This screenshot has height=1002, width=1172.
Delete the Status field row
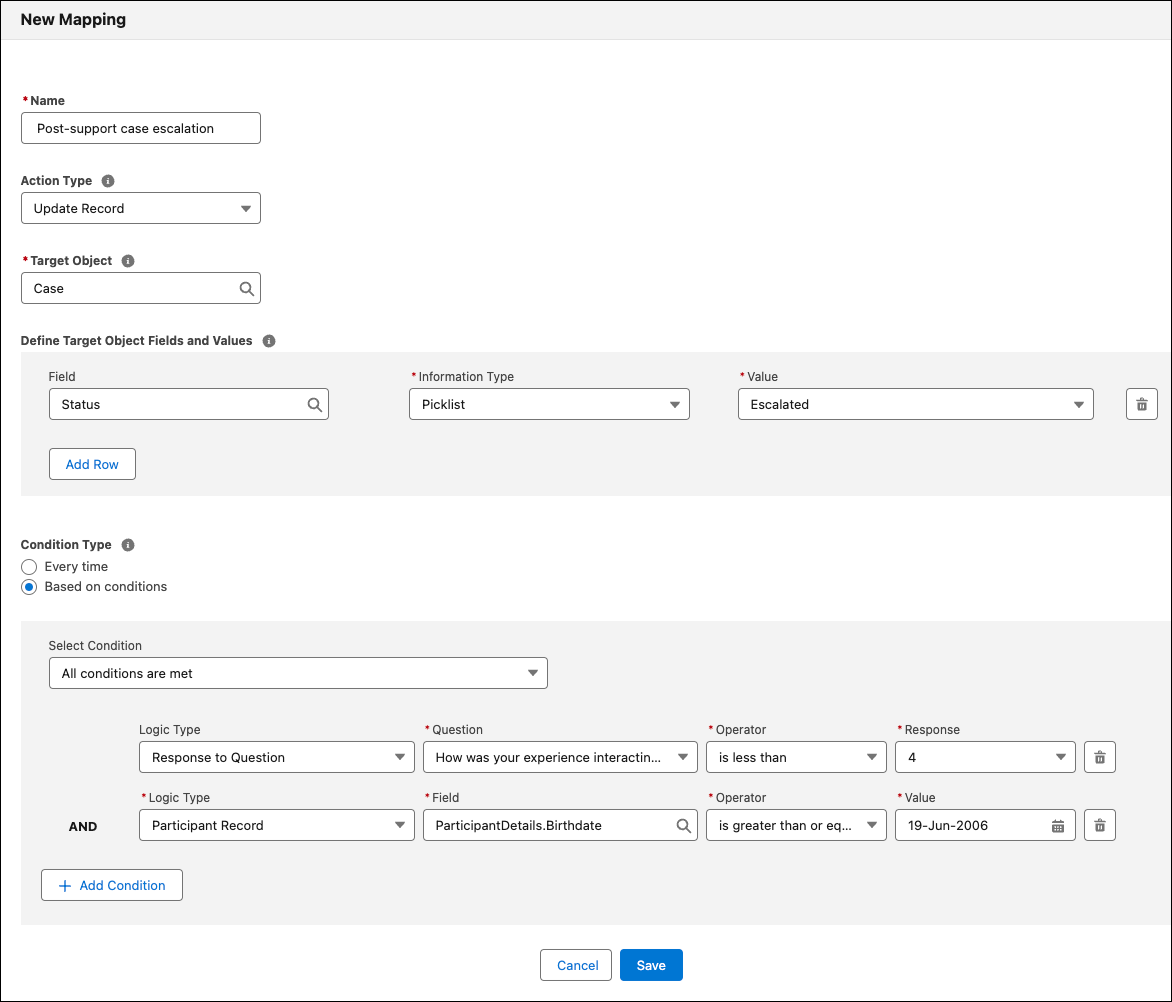coord(1141,404)
